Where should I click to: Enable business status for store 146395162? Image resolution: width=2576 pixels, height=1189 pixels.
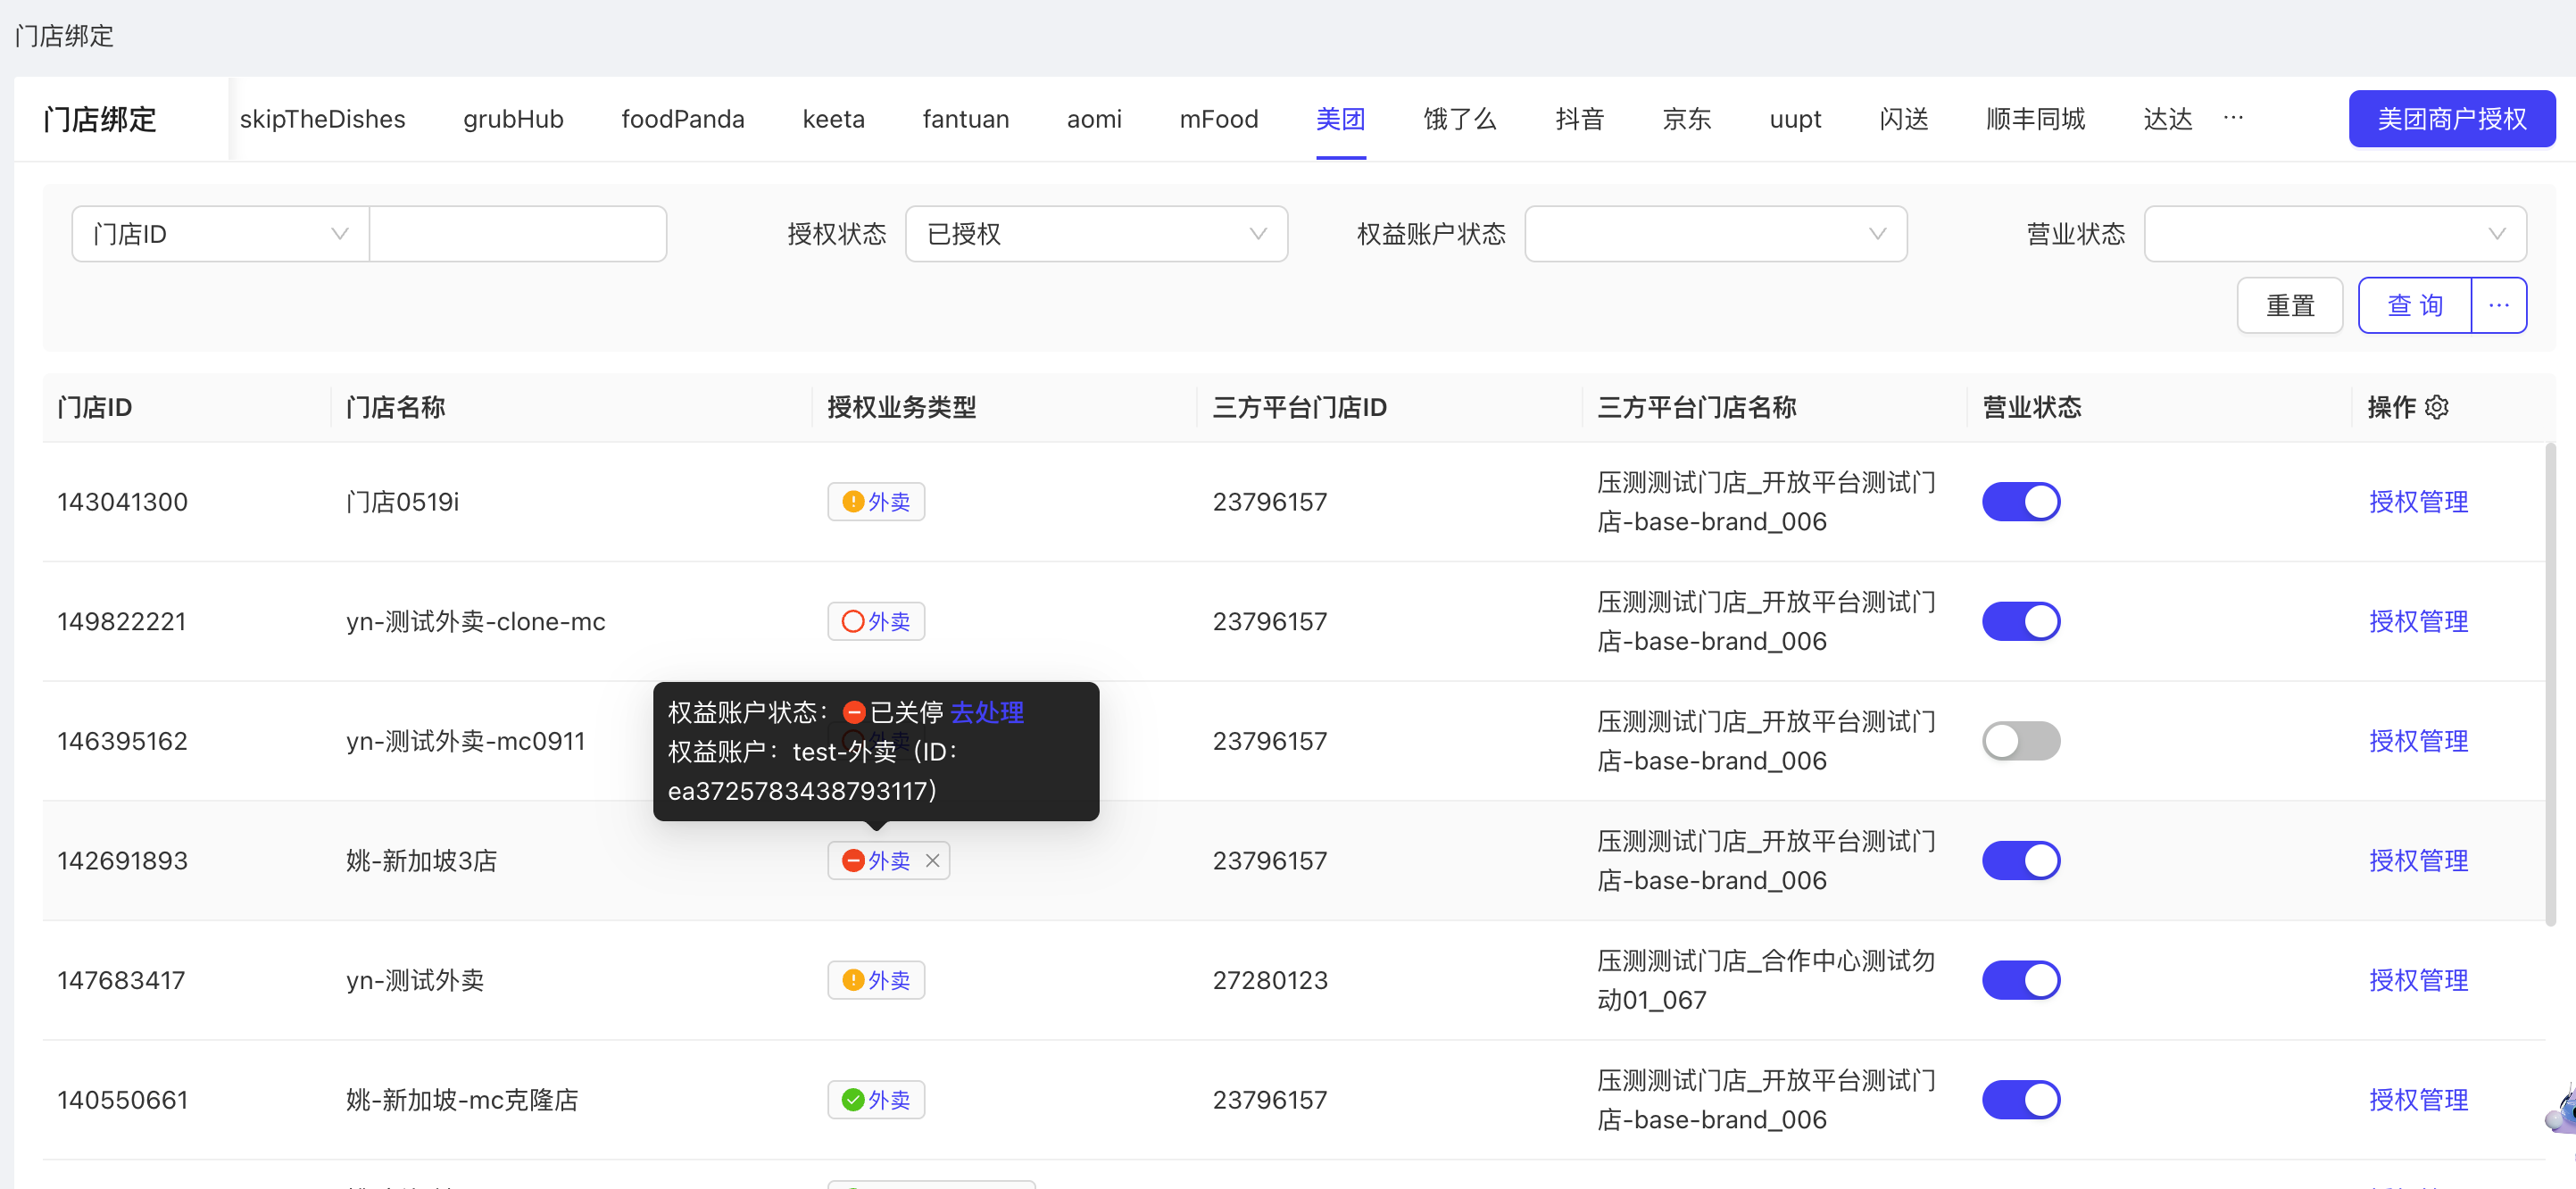click(2021, 741)
